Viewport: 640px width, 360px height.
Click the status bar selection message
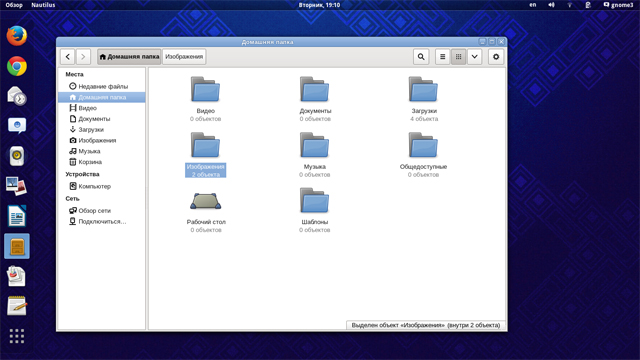[426, 325]
